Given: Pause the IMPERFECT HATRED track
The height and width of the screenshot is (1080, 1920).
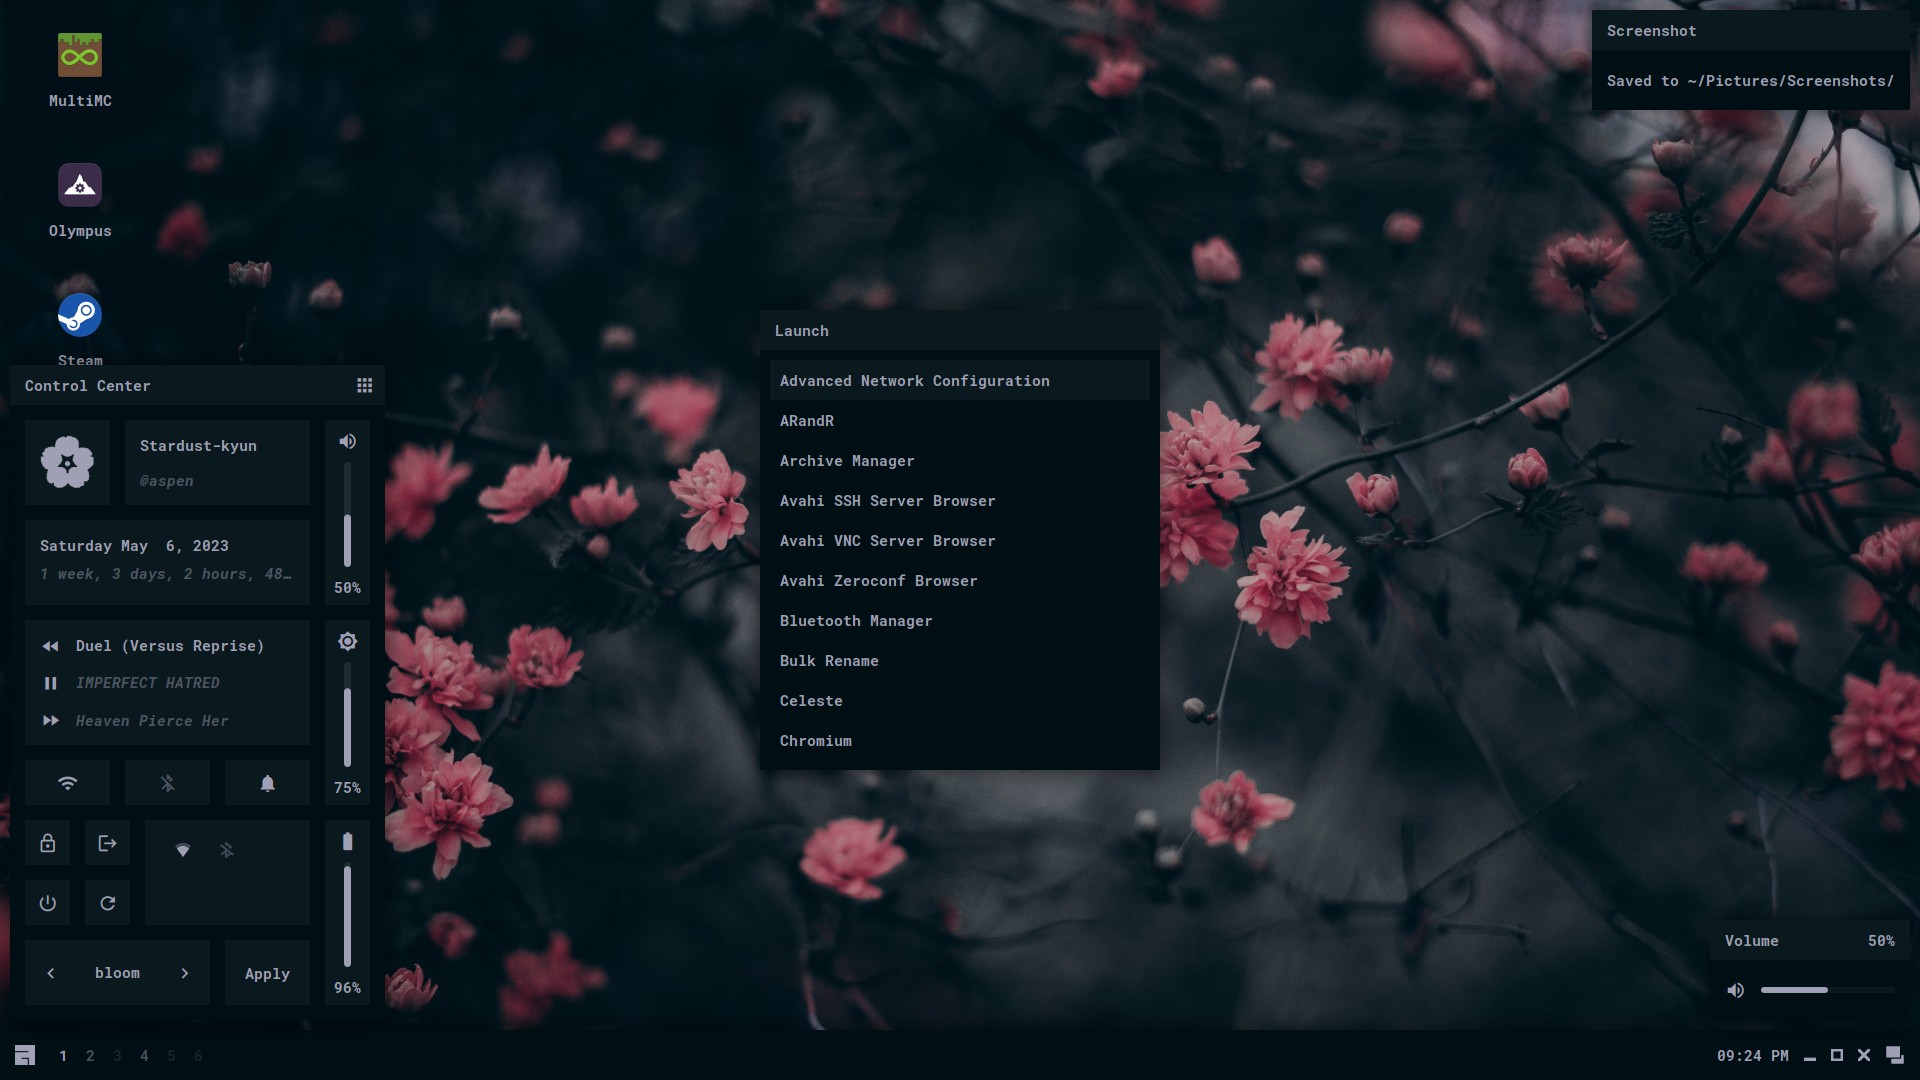Looking at the screenshot, I should point(50,683).
